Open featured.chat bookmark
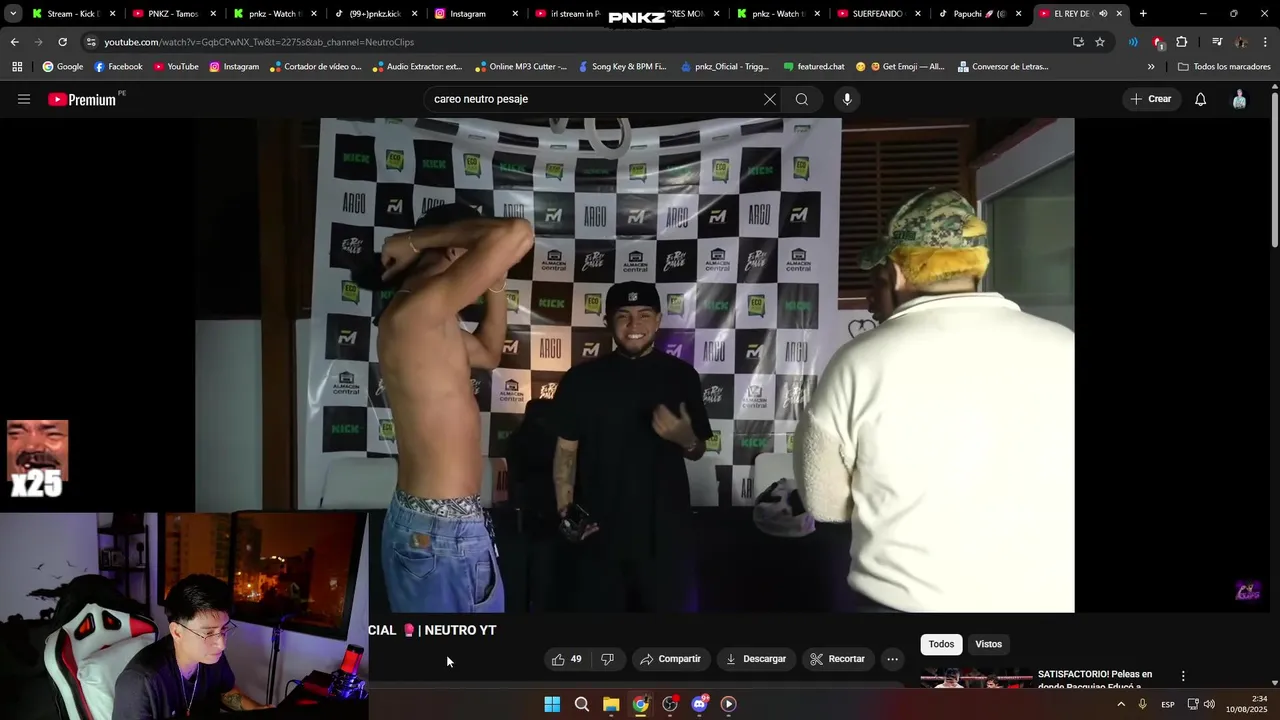The image size is (1280, 720). [814, 67]
